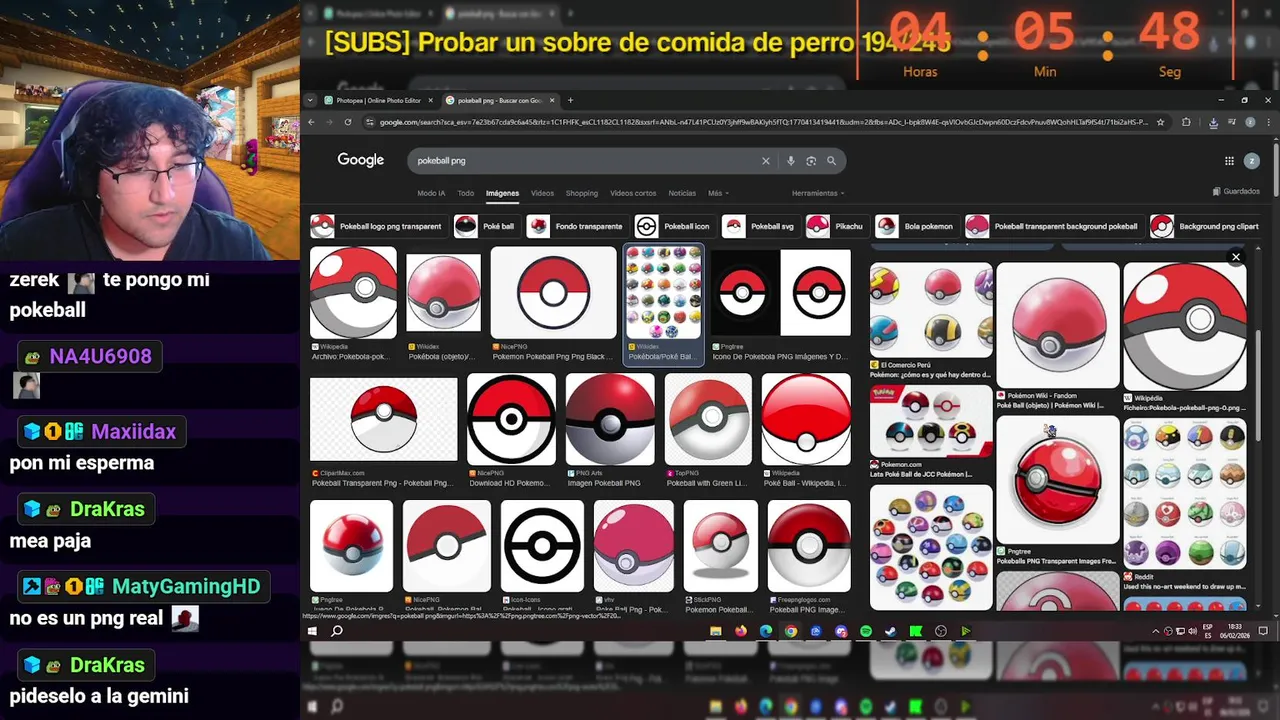1280x720 pixels.
Task: Switch to Chrome in taskbar
Action: 791,631
